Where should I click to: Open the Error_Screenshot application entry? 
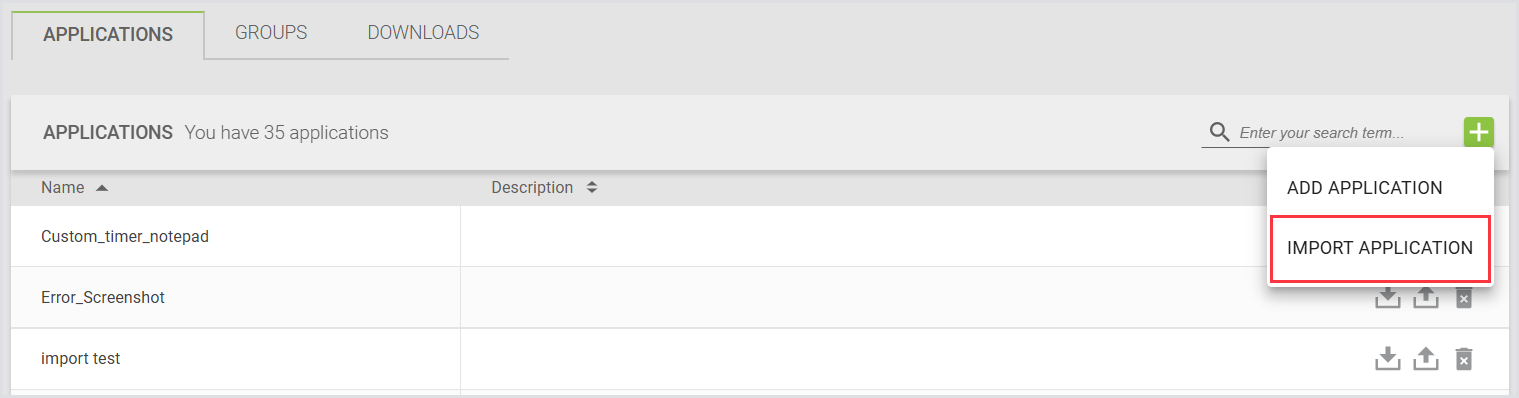coord(103,298)
